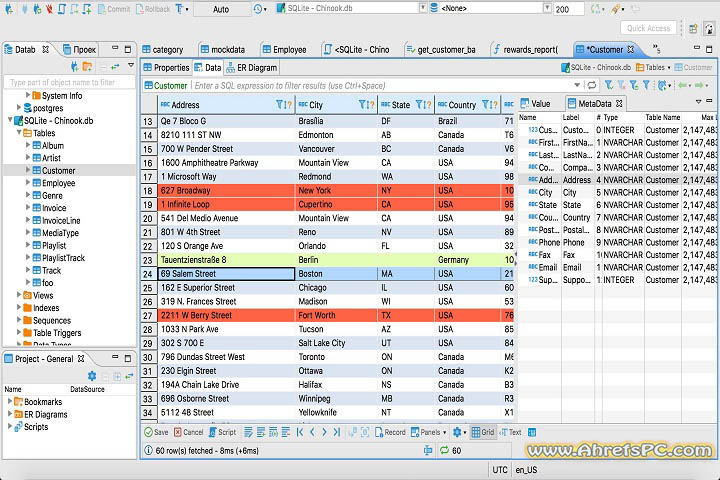Click the New Connection plug icon in top toolbar

point(9,9)
